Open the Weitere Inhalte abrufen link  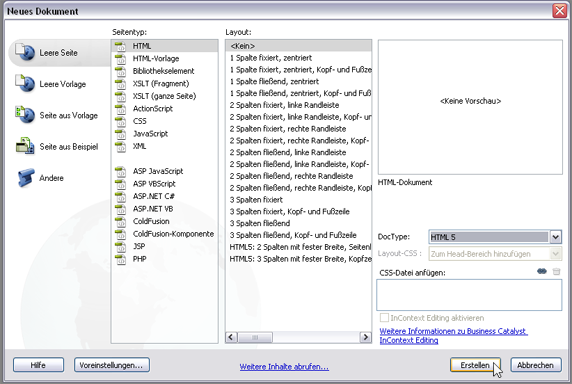click(x=284, y=366)
